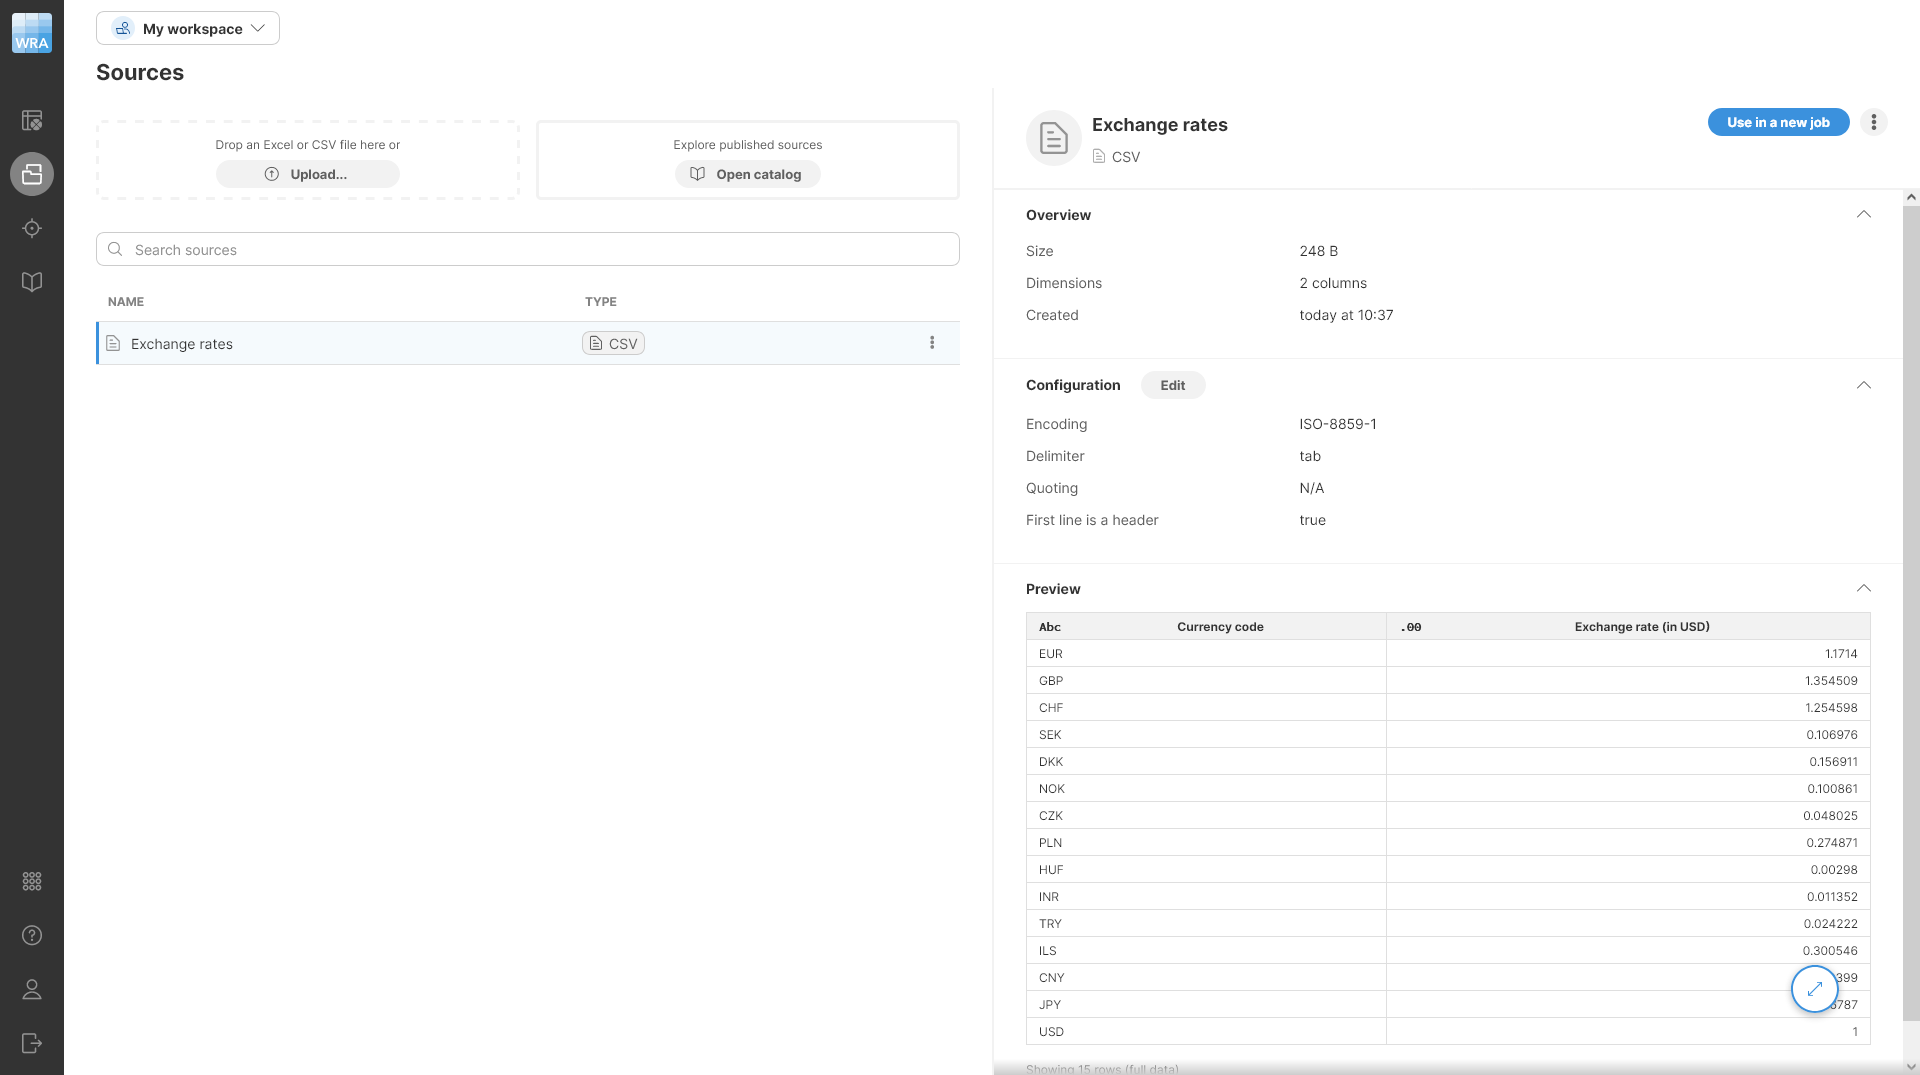Open the apps grid icon in sidebar

pos(32,881)
